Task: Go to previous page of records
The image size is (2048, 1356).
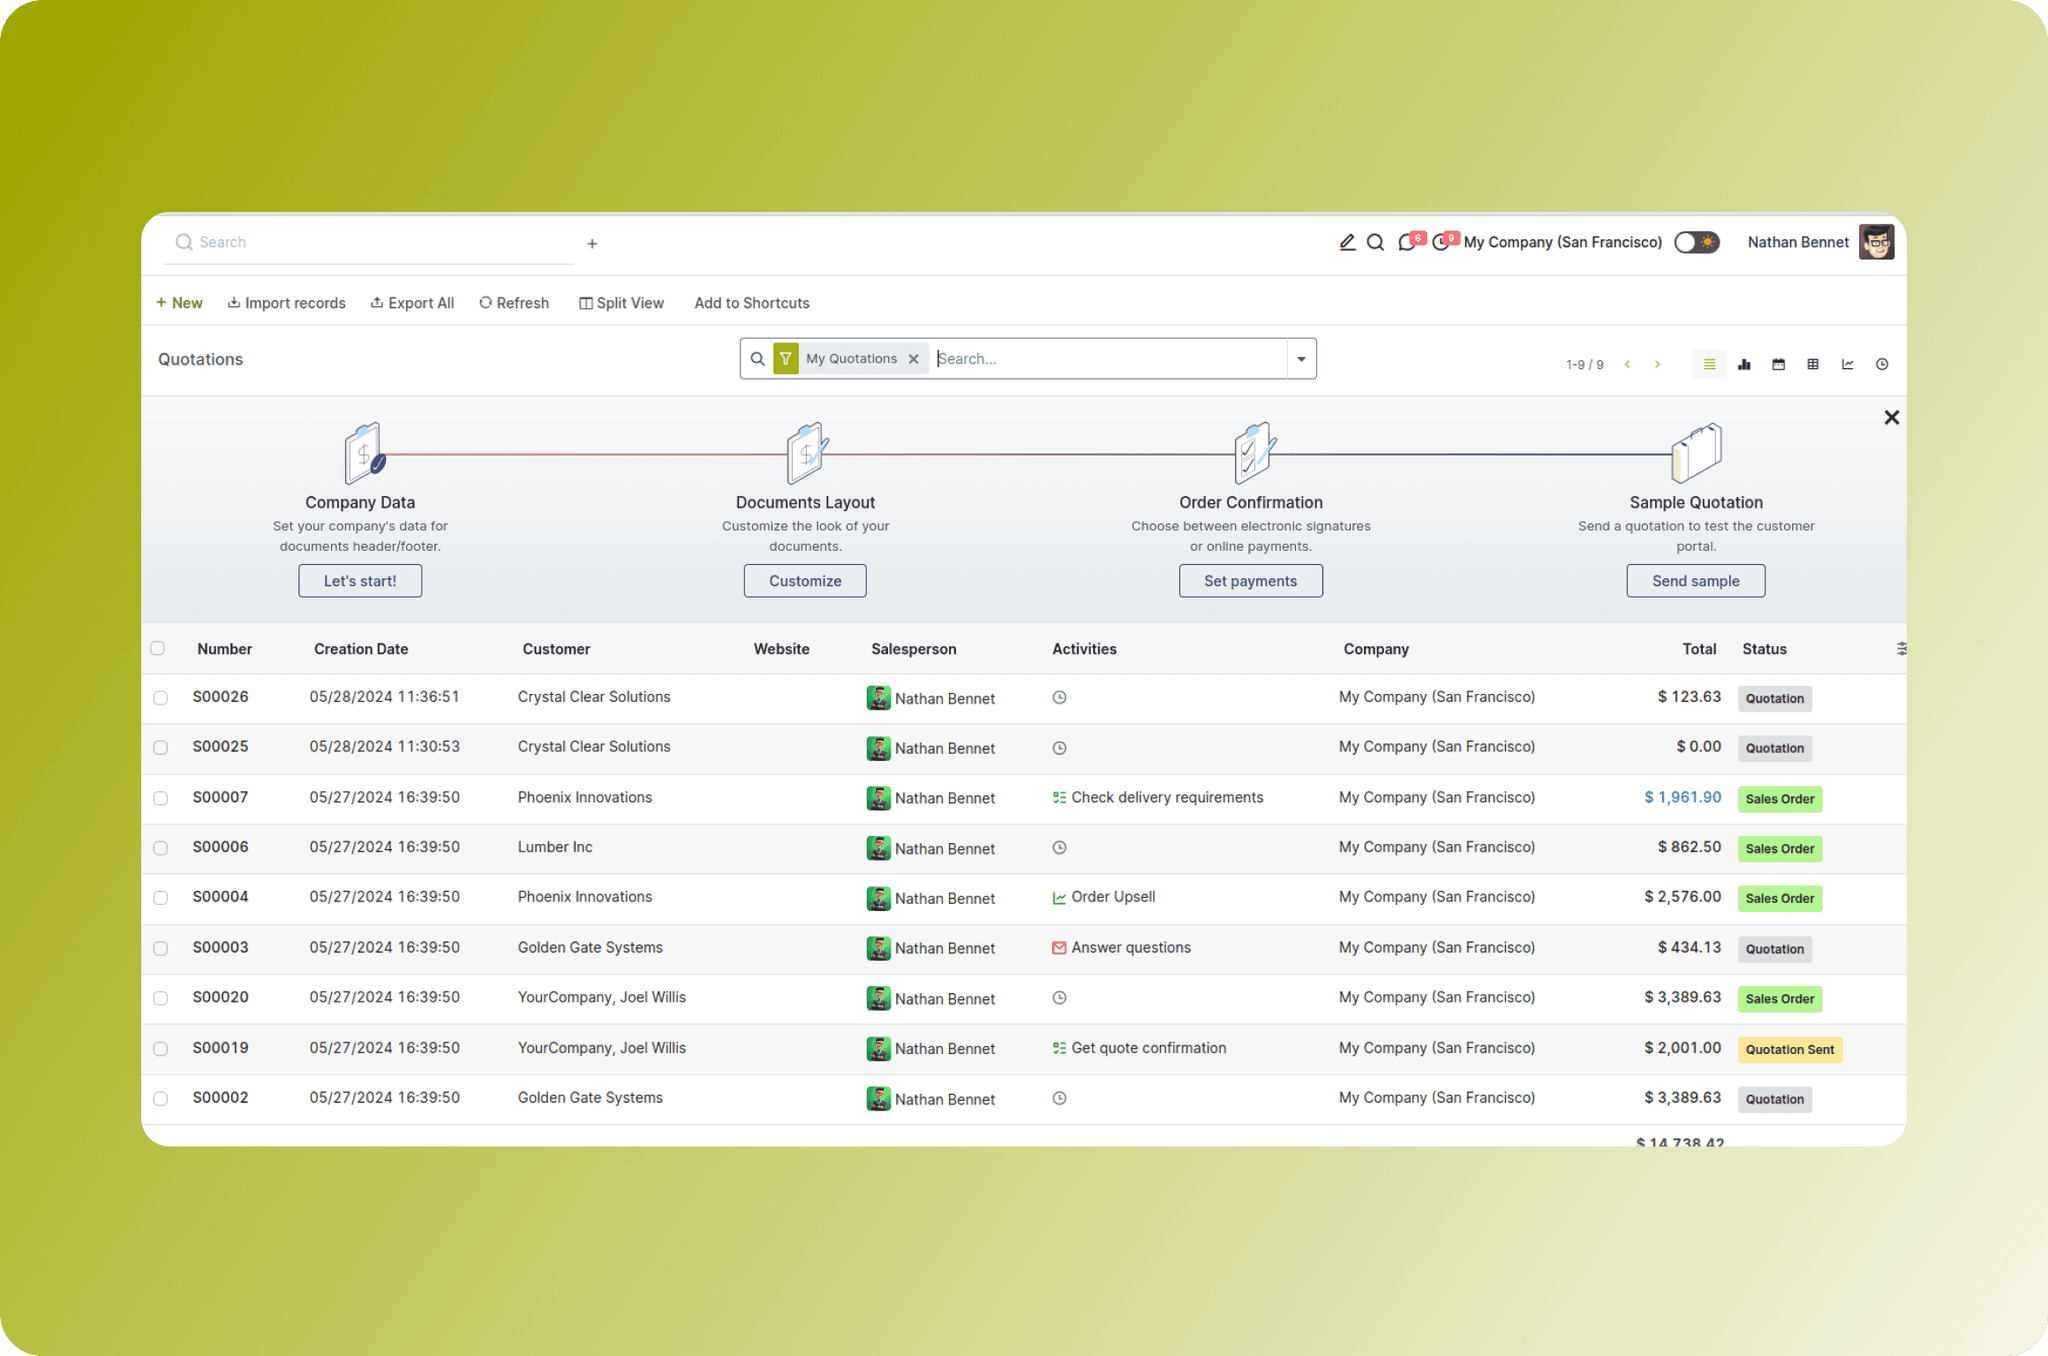Action: coord(1628,364)
